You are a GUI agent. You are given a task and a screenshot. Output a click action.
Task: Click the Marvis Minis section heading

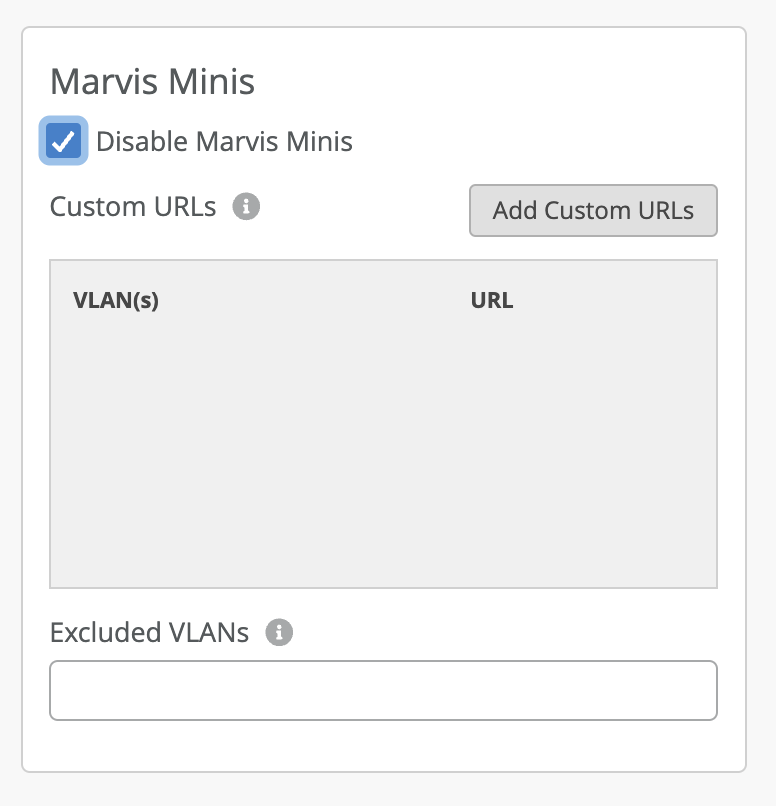coord(152,81)
